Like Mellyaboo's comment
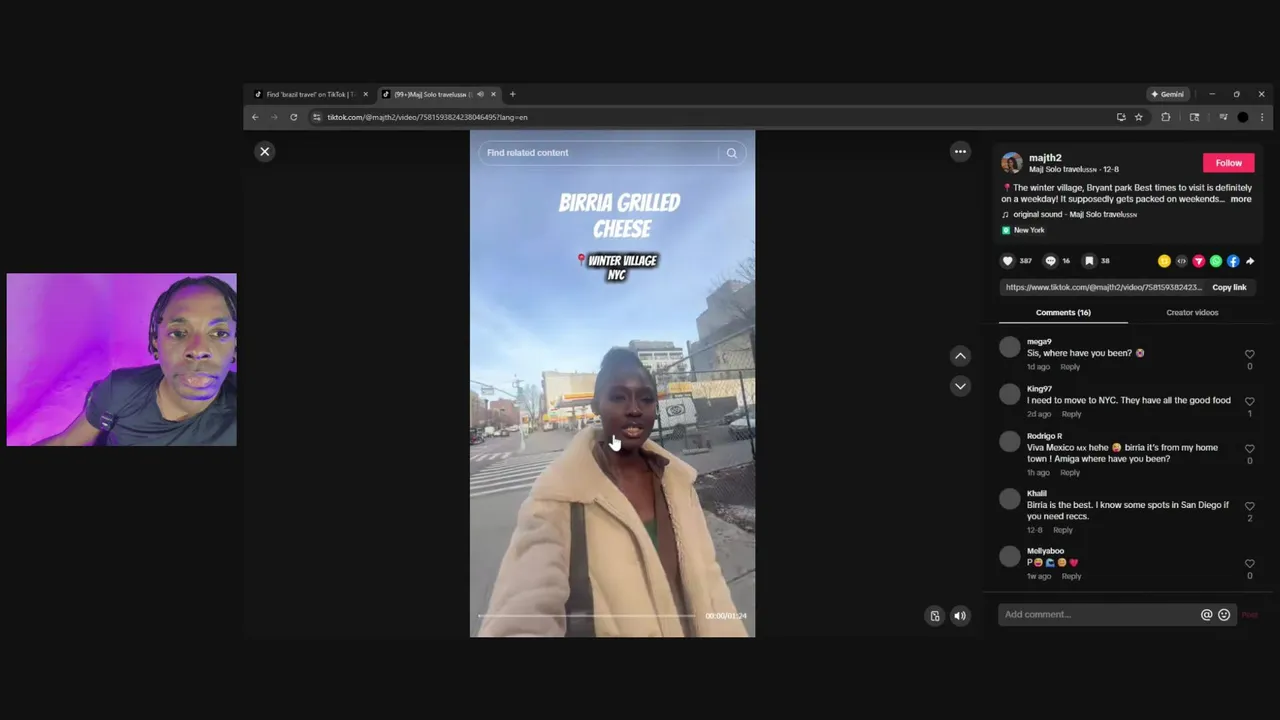Image resolution: width=1280 pixels, height=720 pixels. click(1249, 563)
